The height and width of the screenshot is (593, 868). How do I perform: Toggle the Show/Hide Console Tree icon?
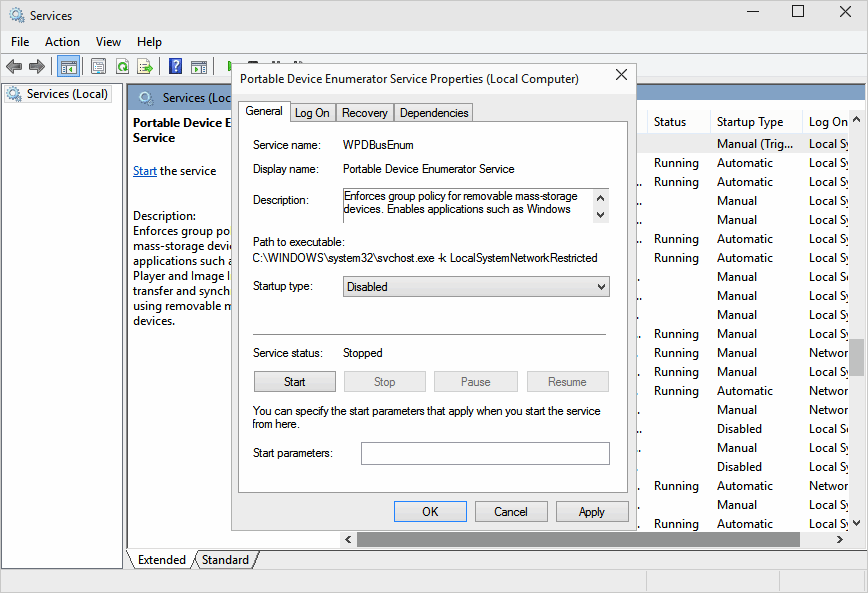pyautogui.click(x=69, y=67)
